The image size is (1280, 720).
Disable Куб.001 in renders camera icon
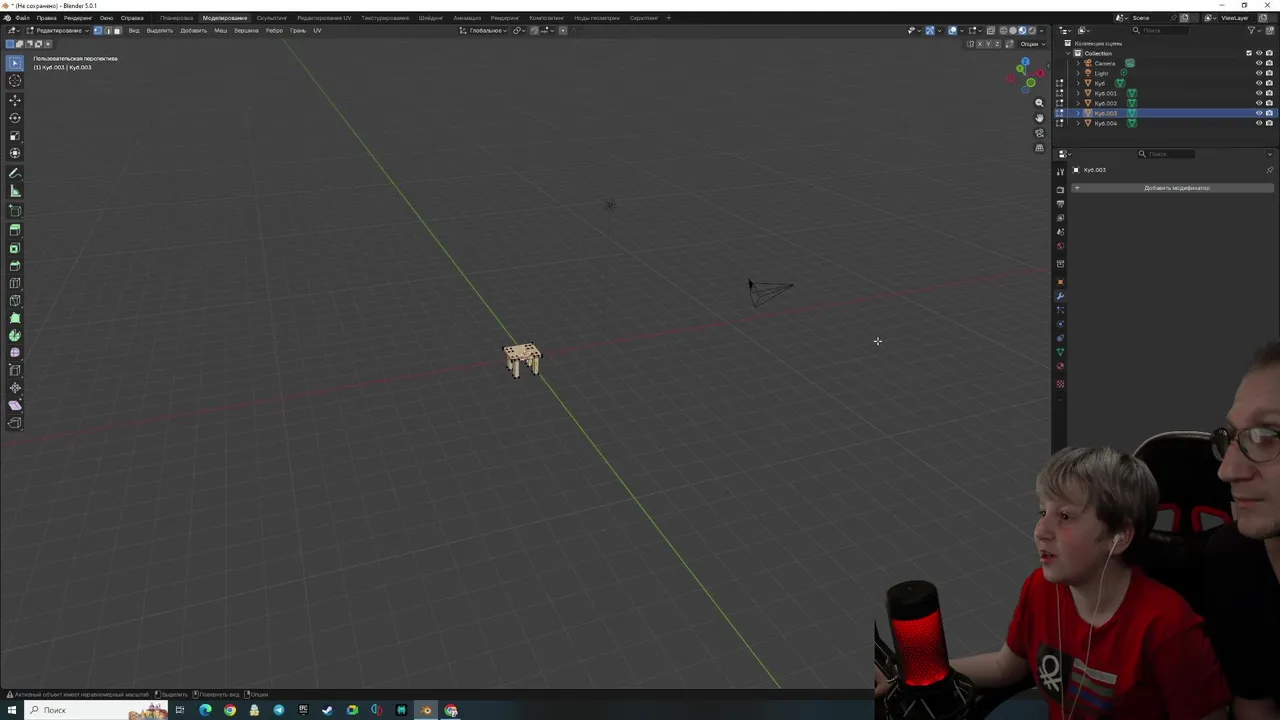pos(1269,93)
